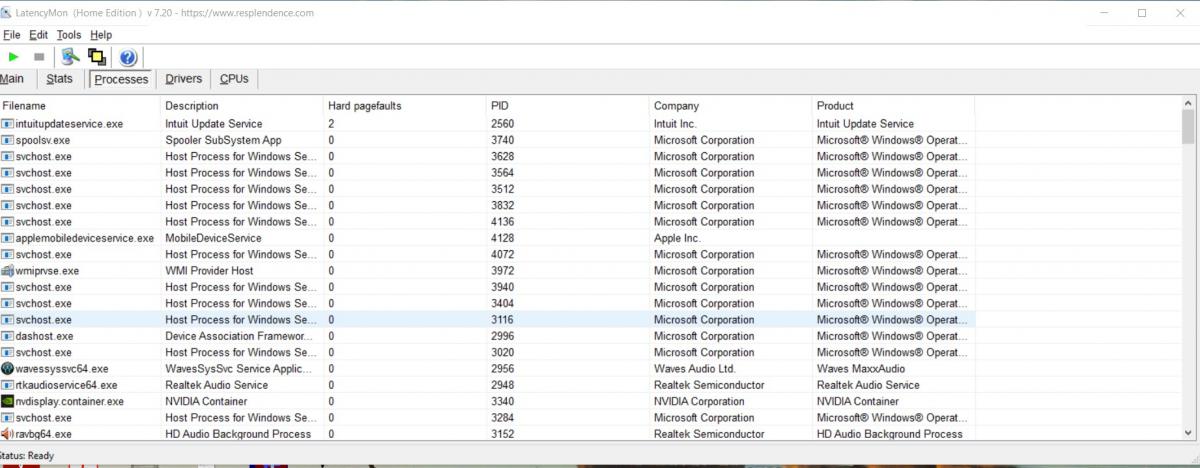Image resolution: width=1200 pixels, height=468 pixels.
Task: Switch to the CPUs tab
Action: click(235, 79)
